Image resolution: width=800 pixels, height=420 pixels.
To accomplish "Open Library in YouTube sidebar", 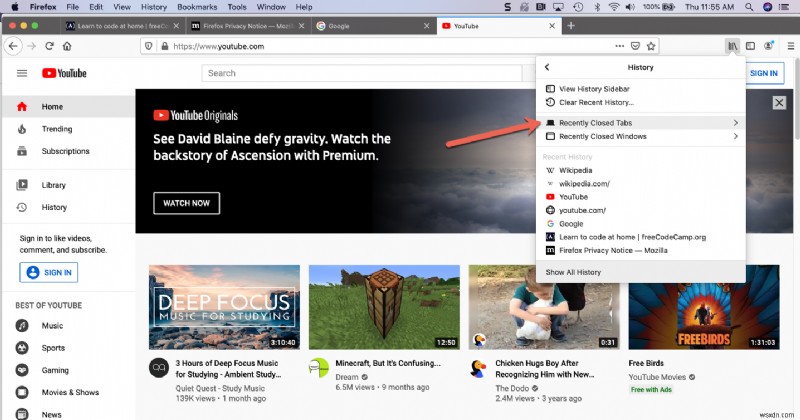I will pyautogui.click(x=69, y=185).
